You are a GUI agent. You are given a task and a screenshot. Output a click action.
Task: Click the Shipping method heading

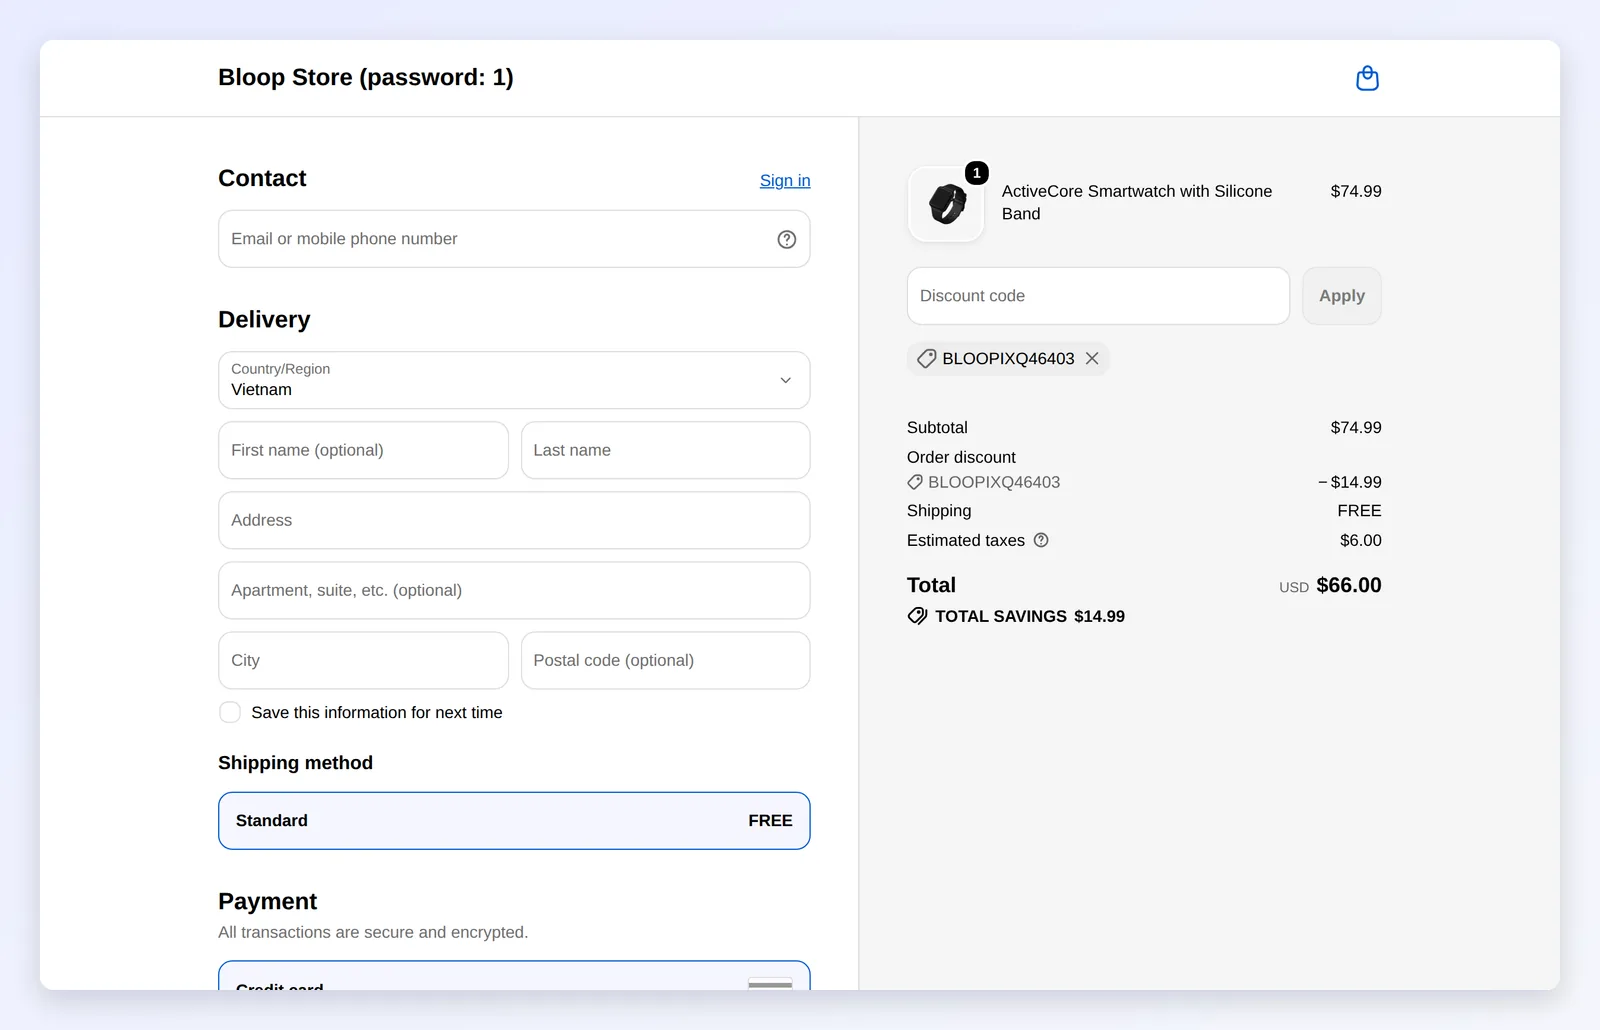point(295,763)
